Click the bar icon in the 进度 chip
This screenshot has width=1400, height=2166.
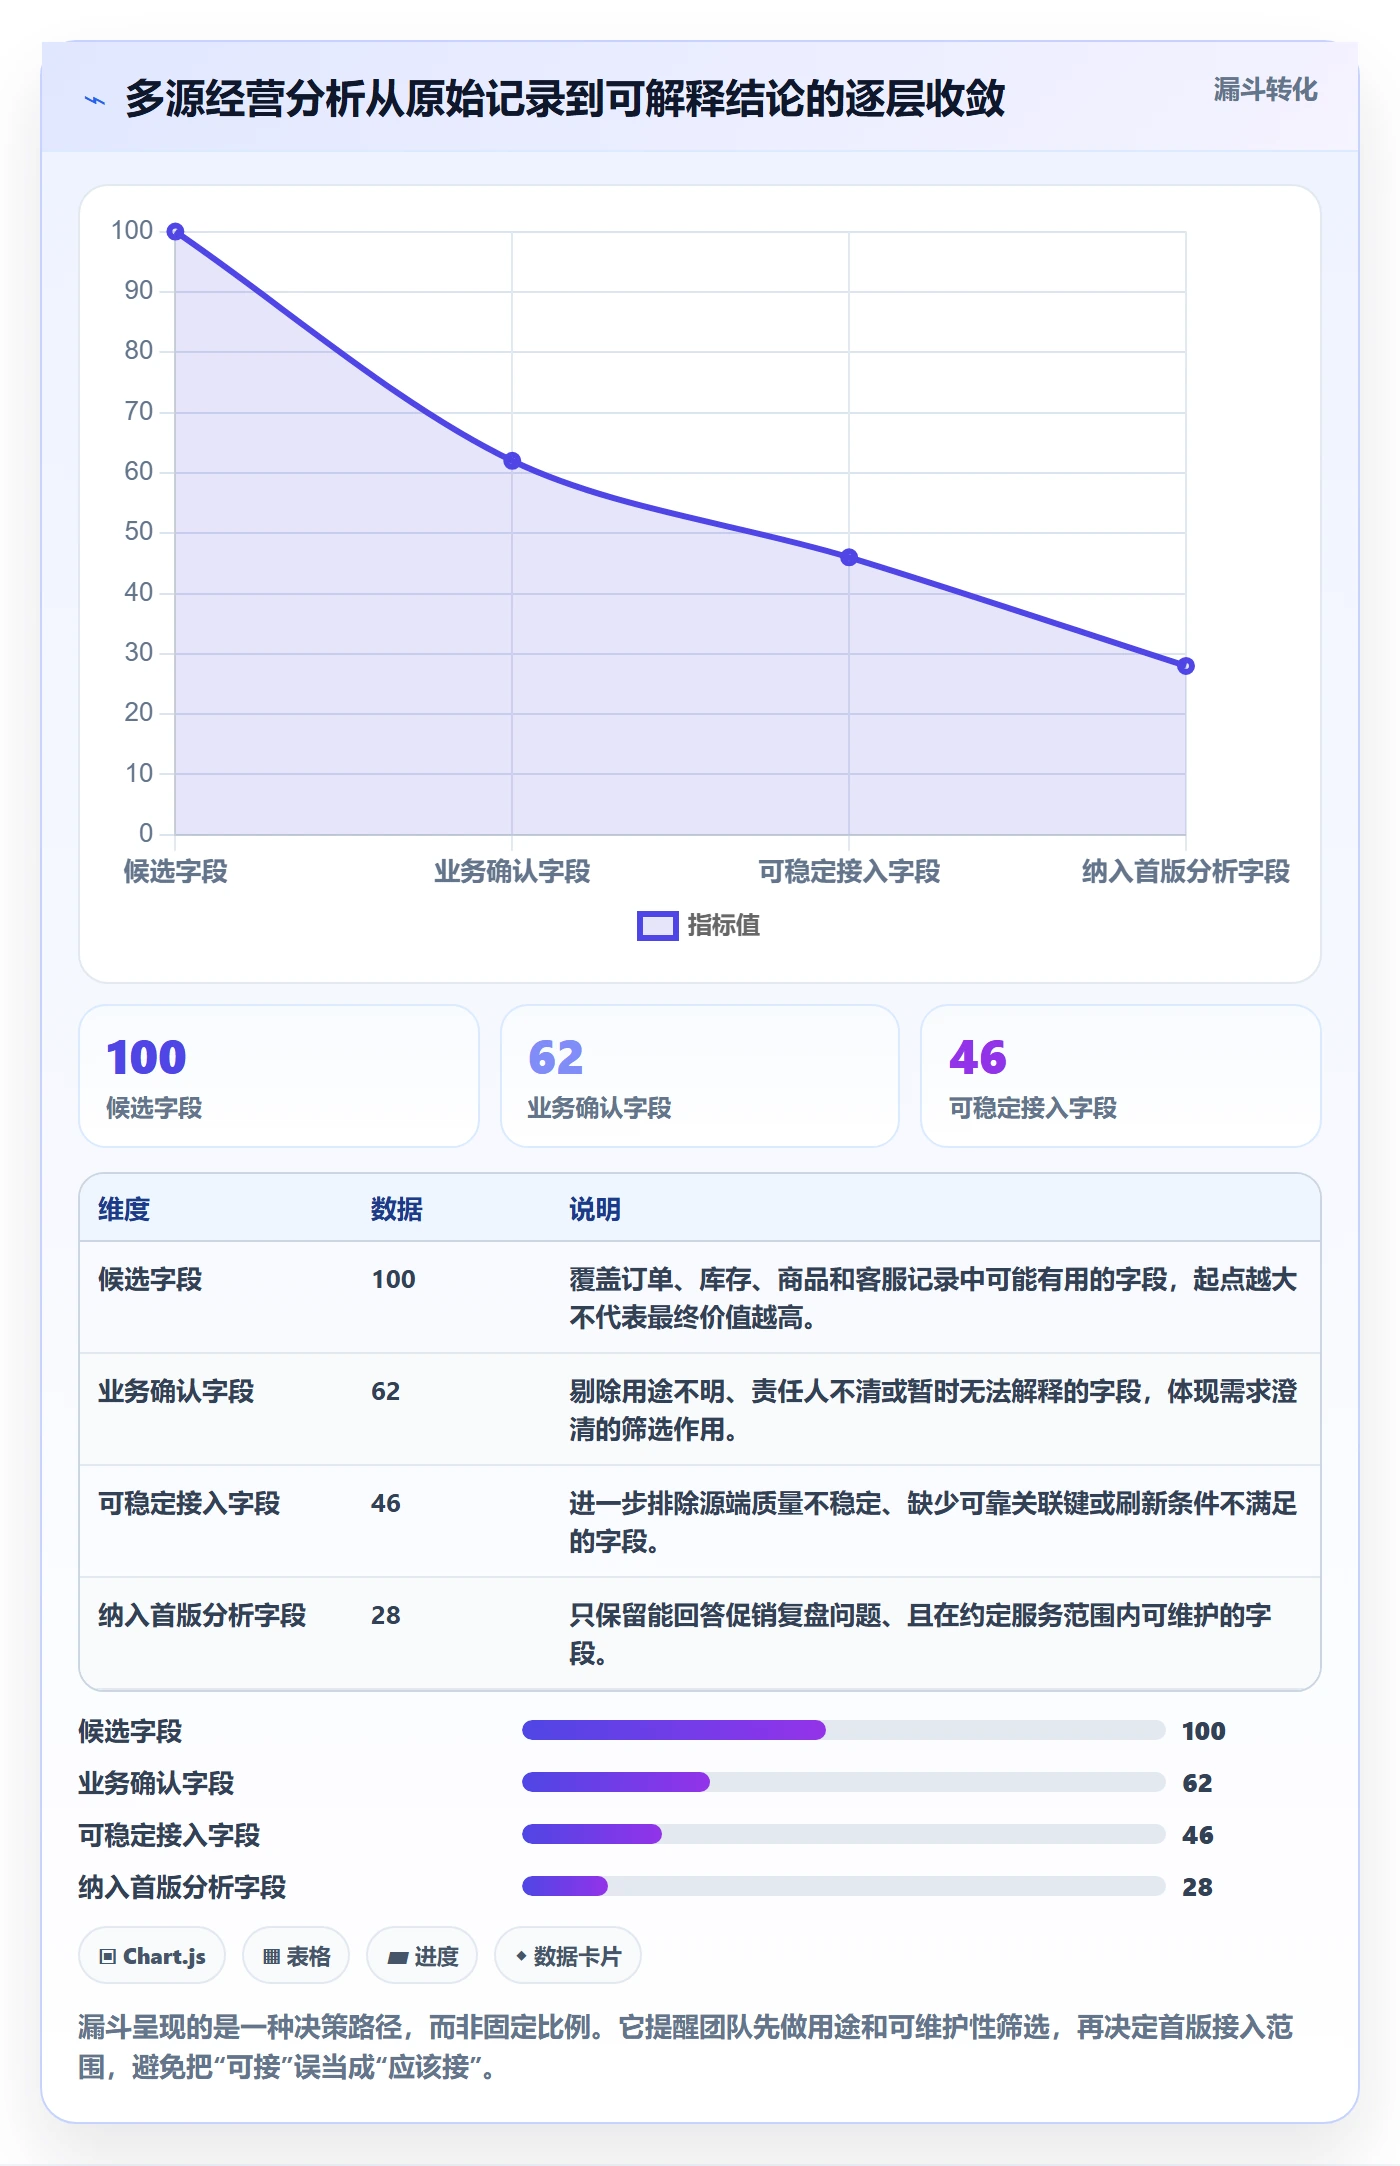(x=397, y=1958)
